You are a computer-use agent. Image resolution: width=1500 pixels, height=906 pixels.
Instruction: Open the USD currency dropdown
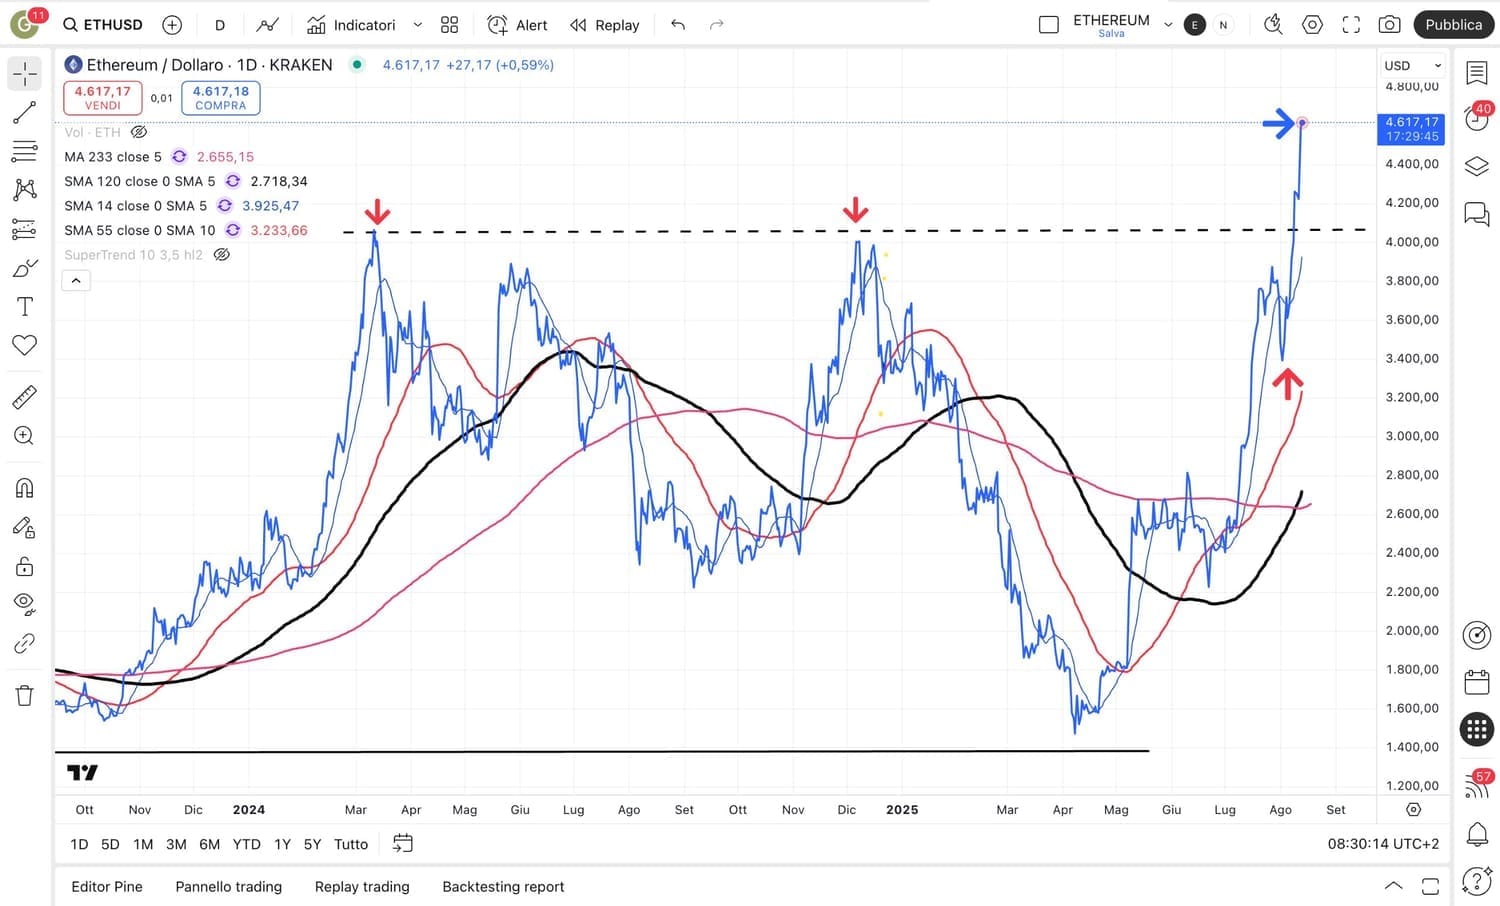point(1413,65)
